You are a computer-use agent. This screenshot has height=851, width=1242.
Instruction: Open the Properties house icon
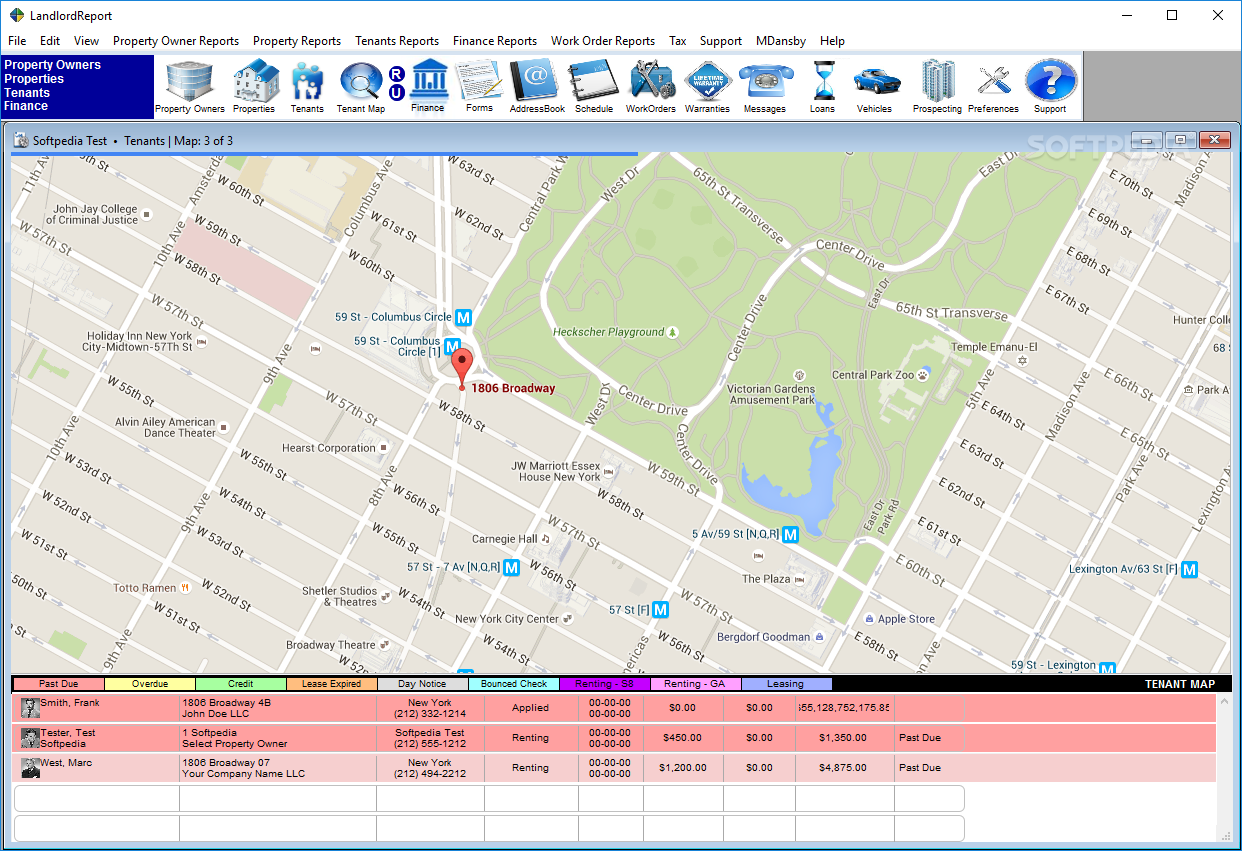tap(254, 87)
